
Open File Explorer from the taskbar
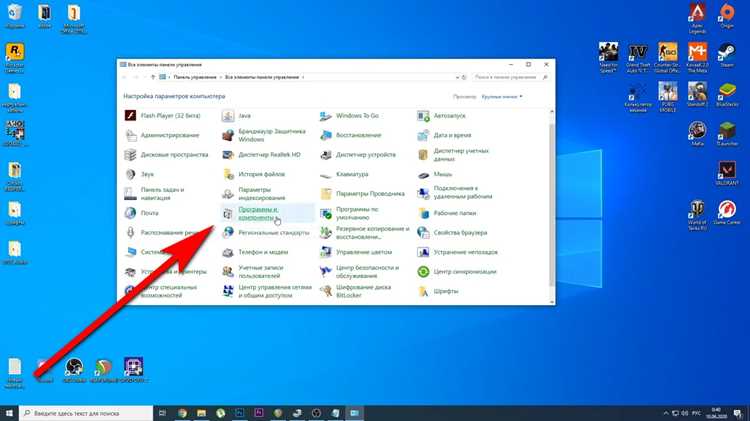(201, 413)
